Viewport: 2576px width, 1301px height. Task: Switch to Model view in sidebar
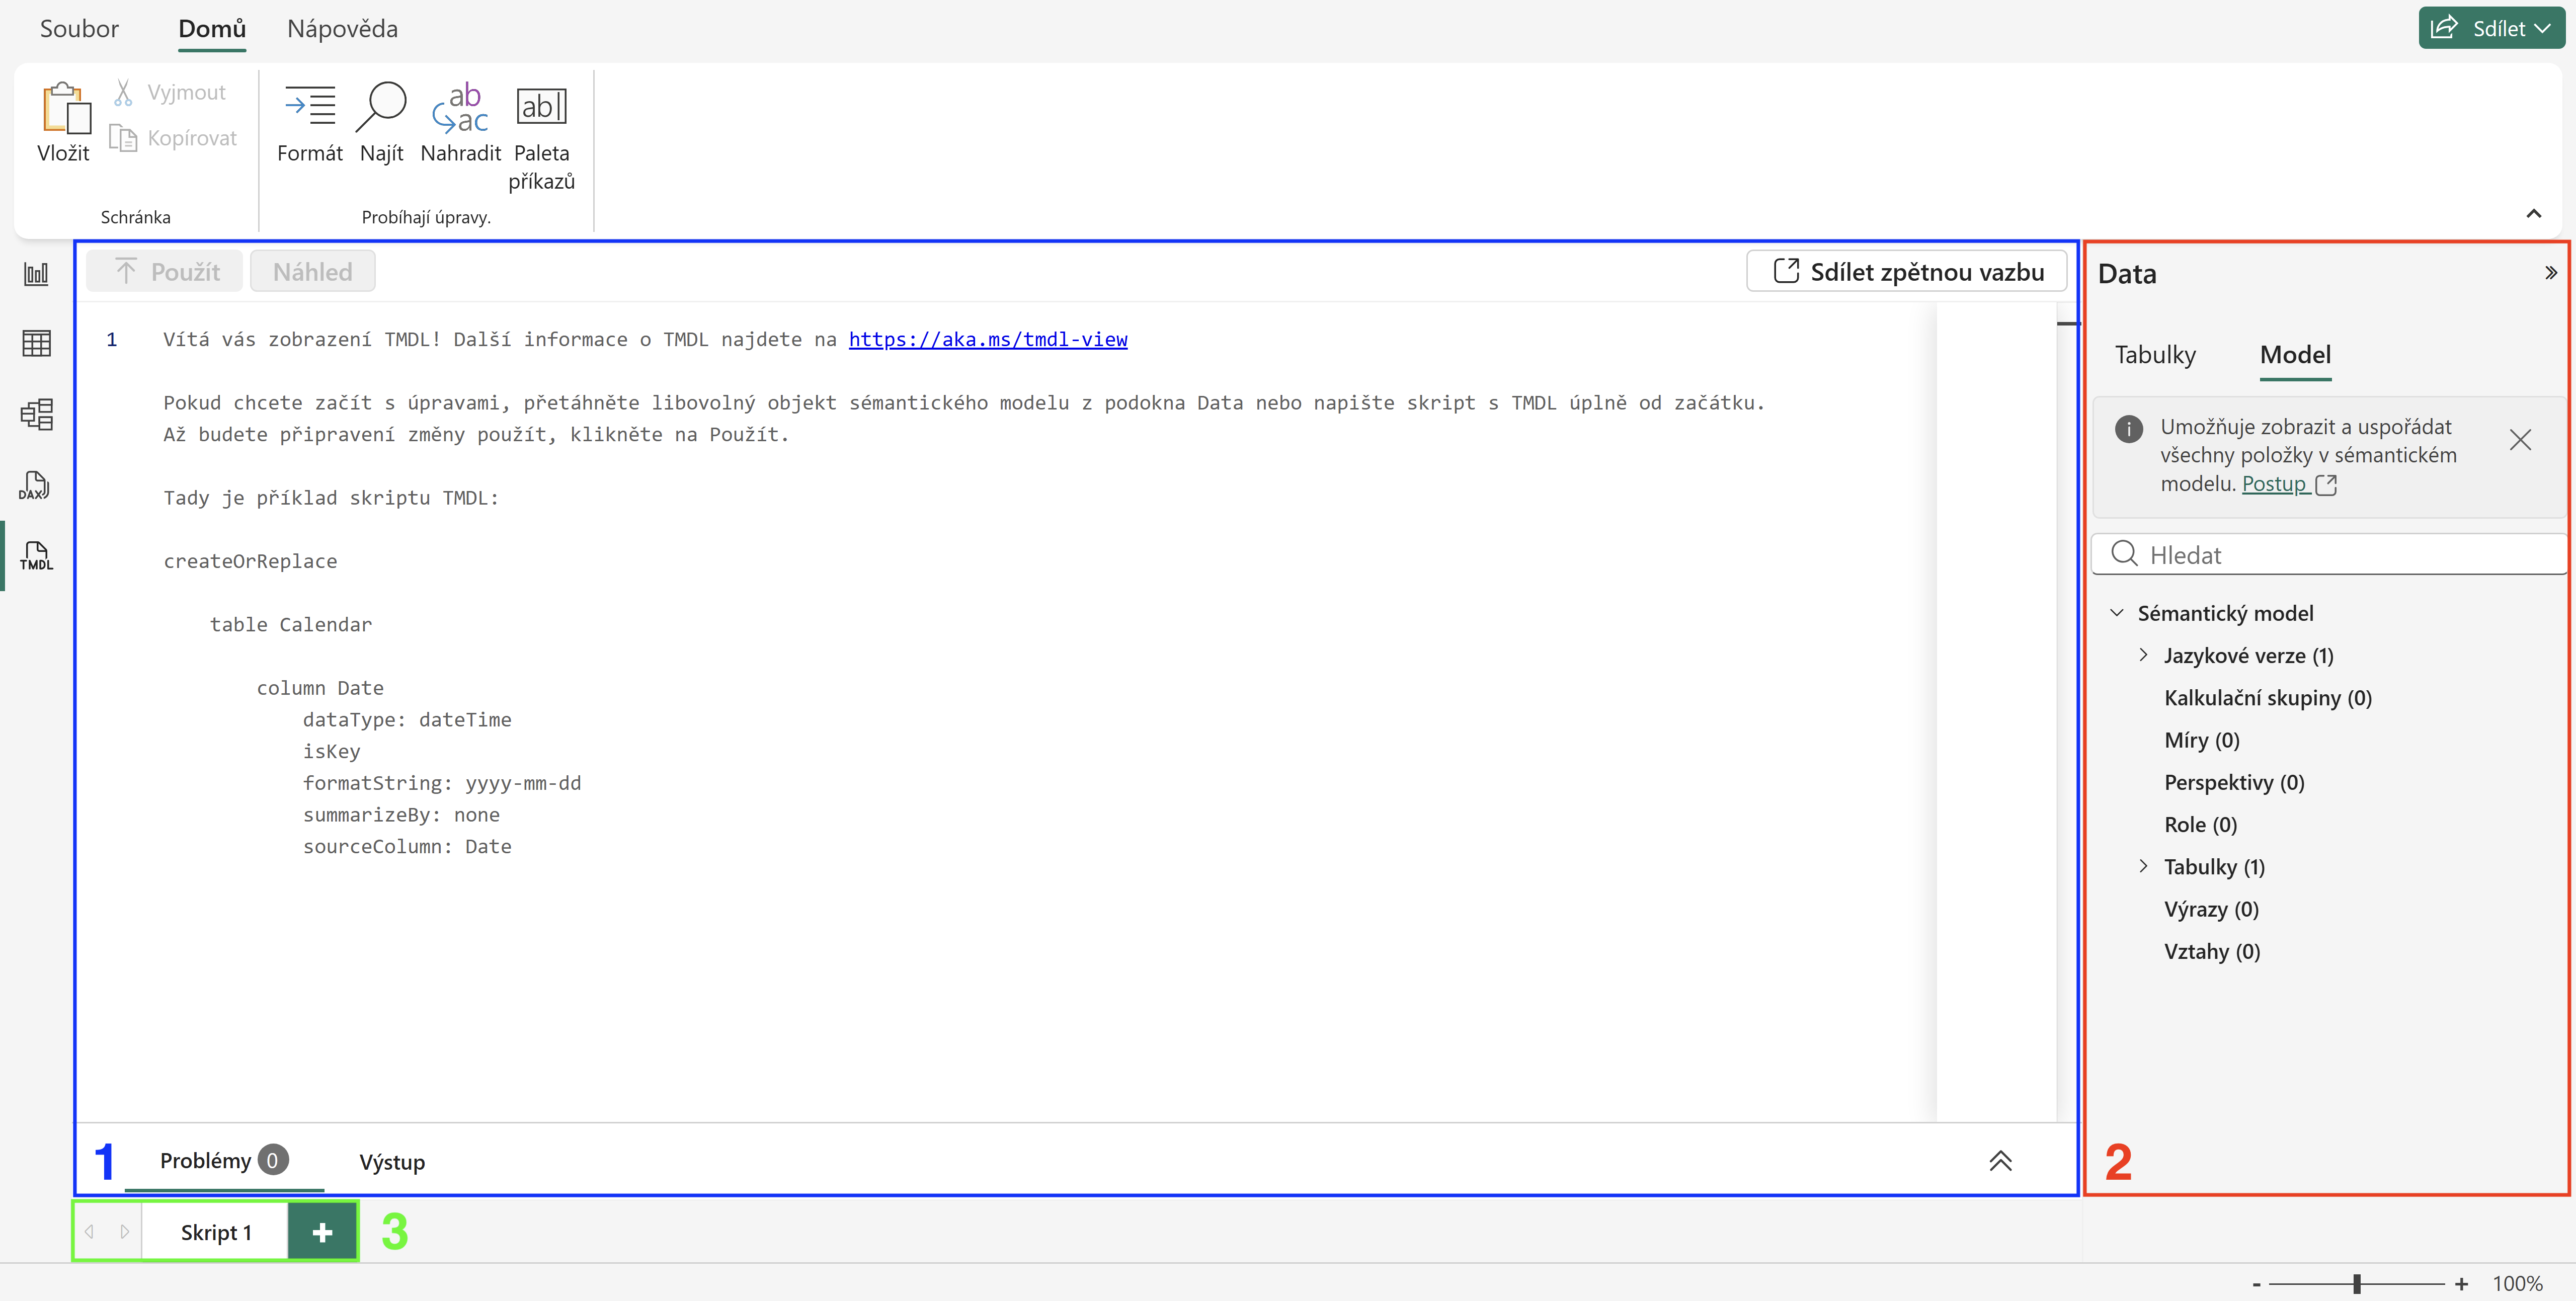36,414
